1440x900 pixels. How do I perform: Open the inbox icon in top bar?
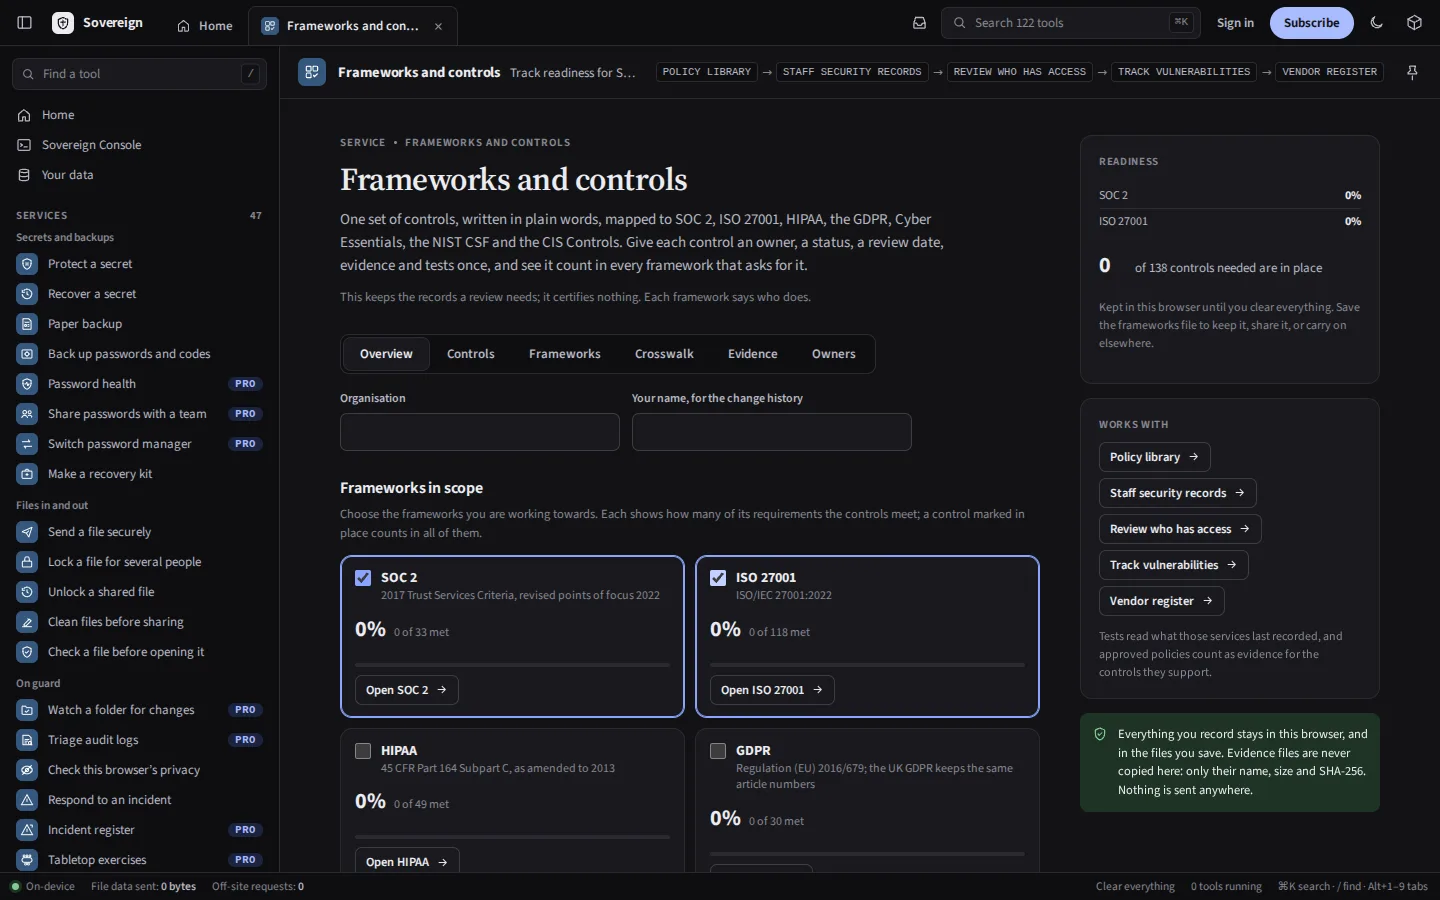[x=919, y=23]
